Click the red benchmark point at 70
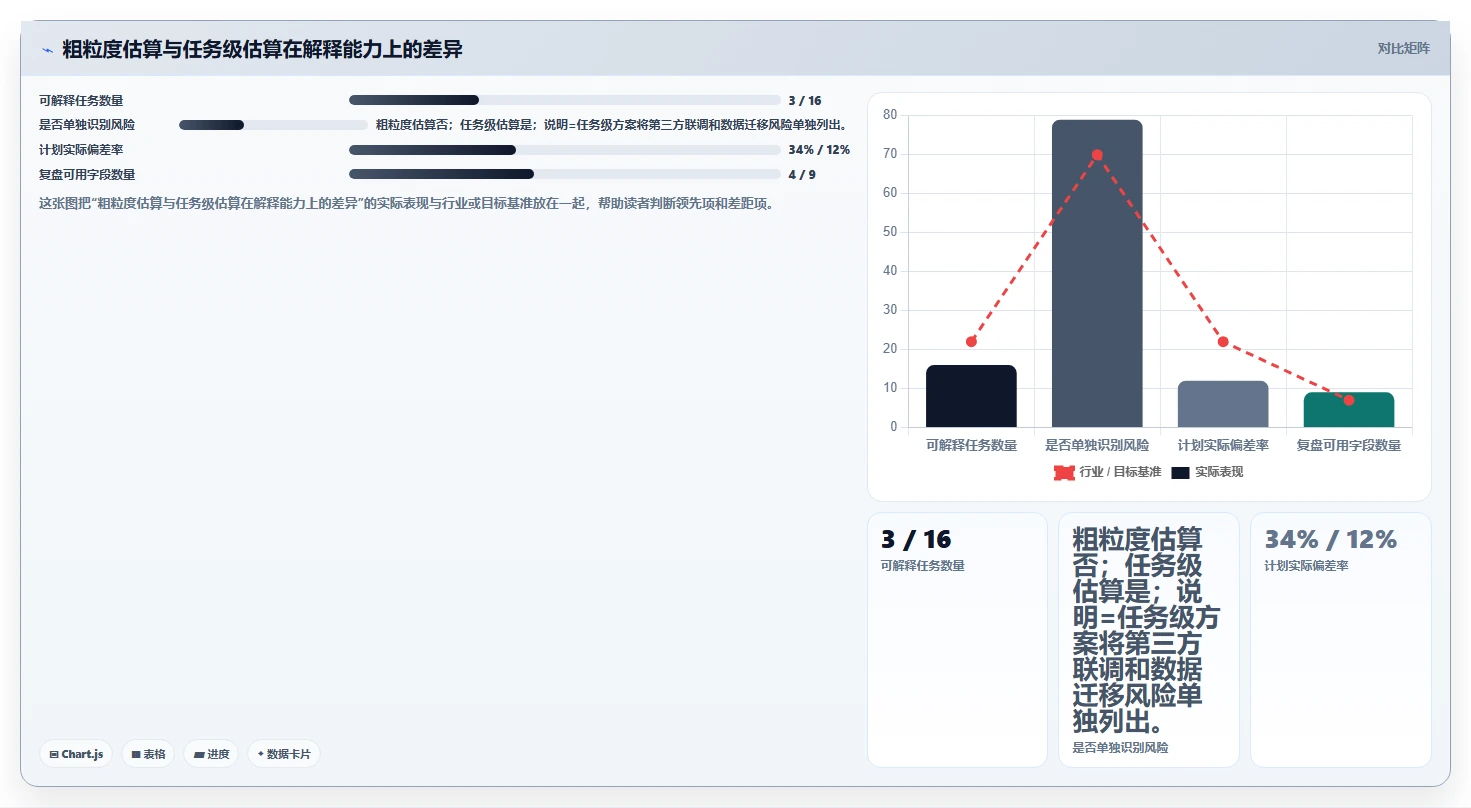This screenshot has width=1471, height=808. [1097, 155]
